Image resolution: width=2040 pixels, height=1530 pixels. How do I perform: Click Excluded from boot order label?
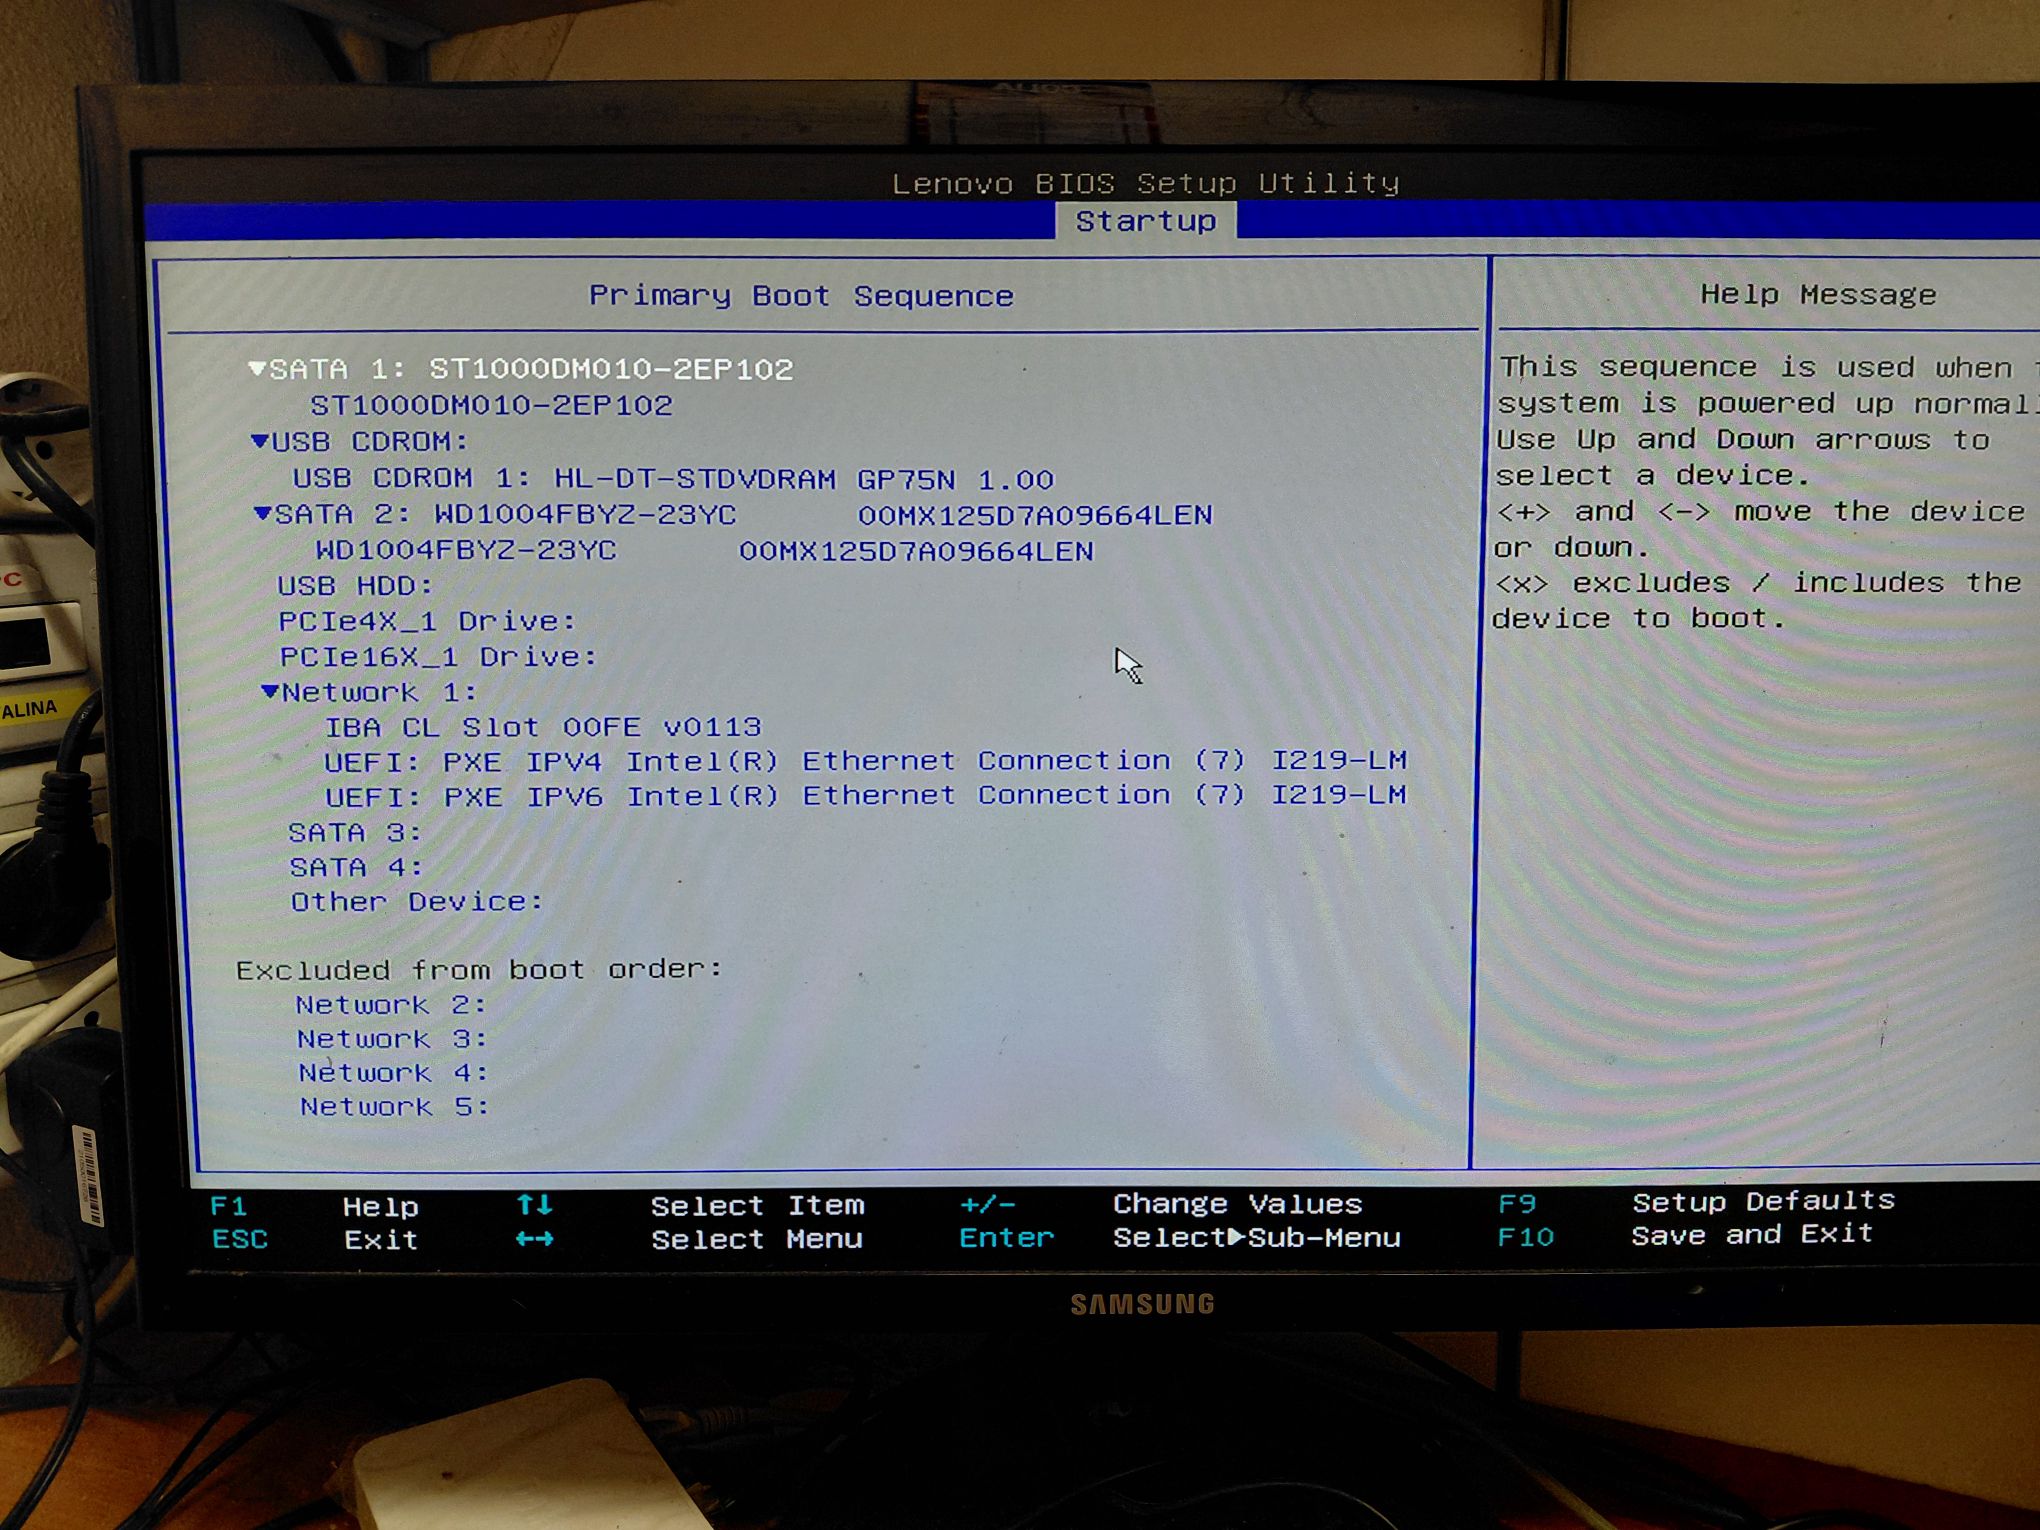click(x=479, y=970)
